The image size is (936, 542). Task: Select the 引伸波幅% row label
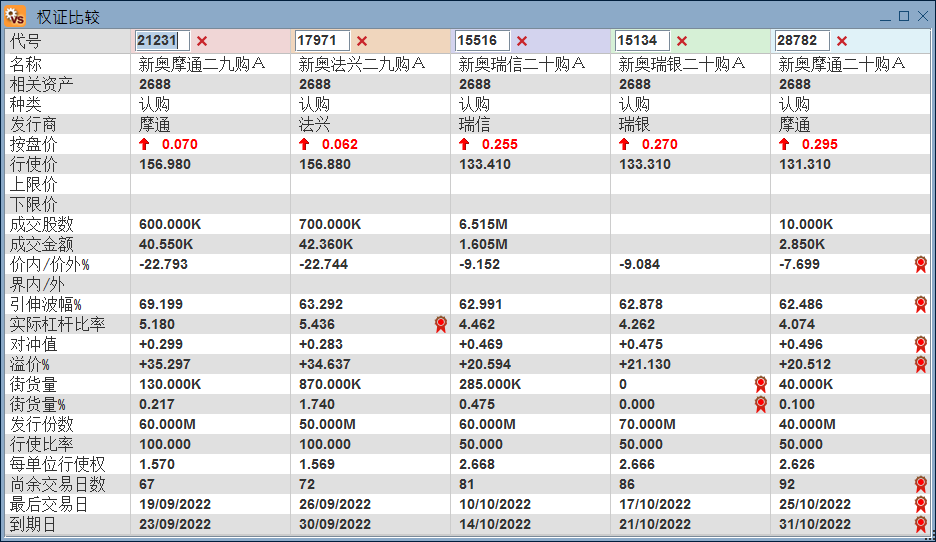[45, 304]
